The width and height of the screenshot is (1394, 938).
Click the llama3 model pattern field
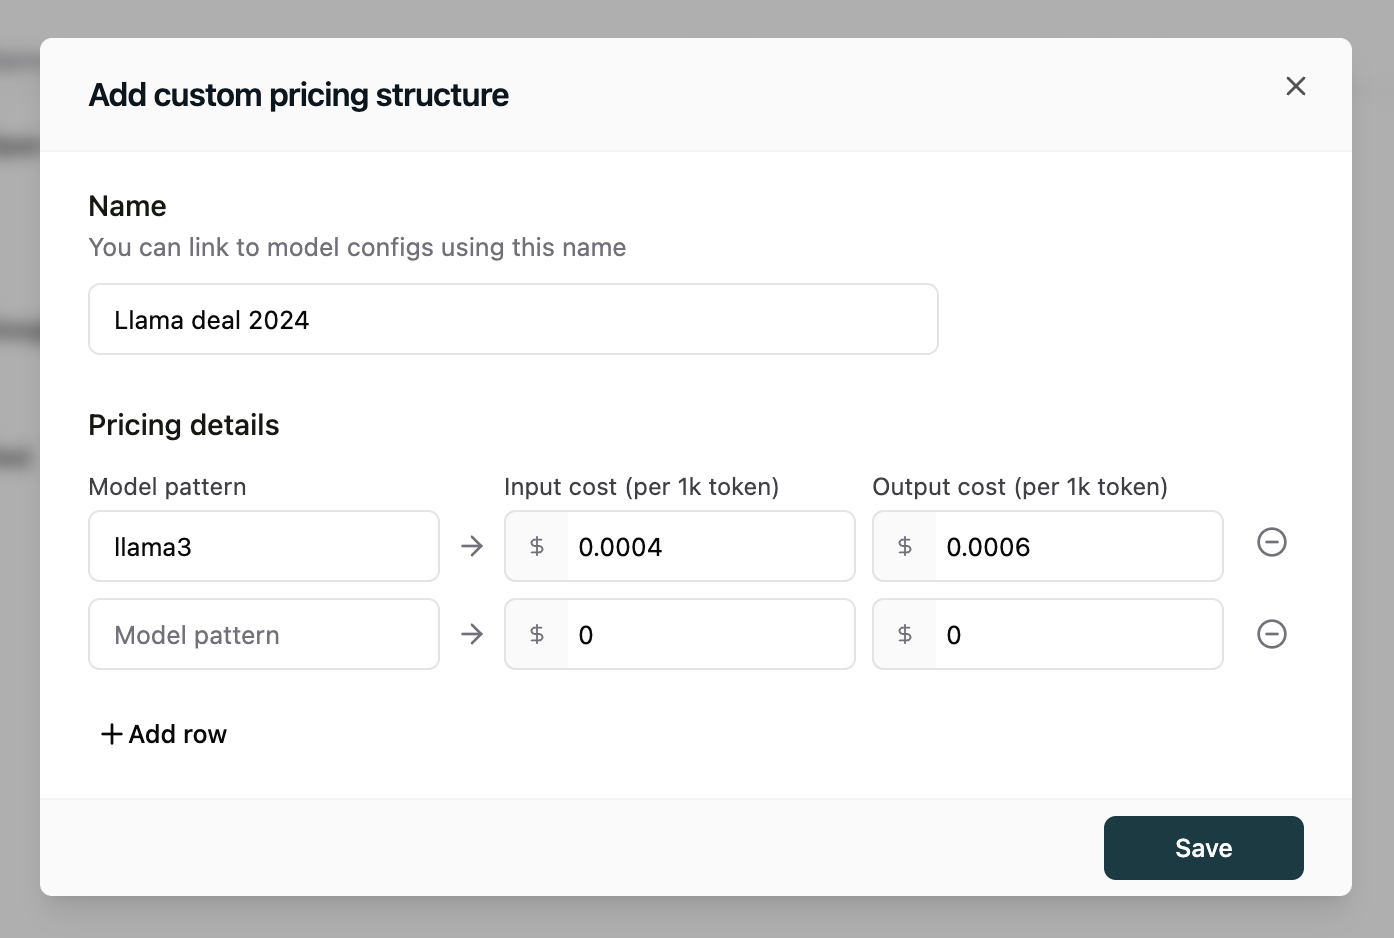(x=263, y=546)
